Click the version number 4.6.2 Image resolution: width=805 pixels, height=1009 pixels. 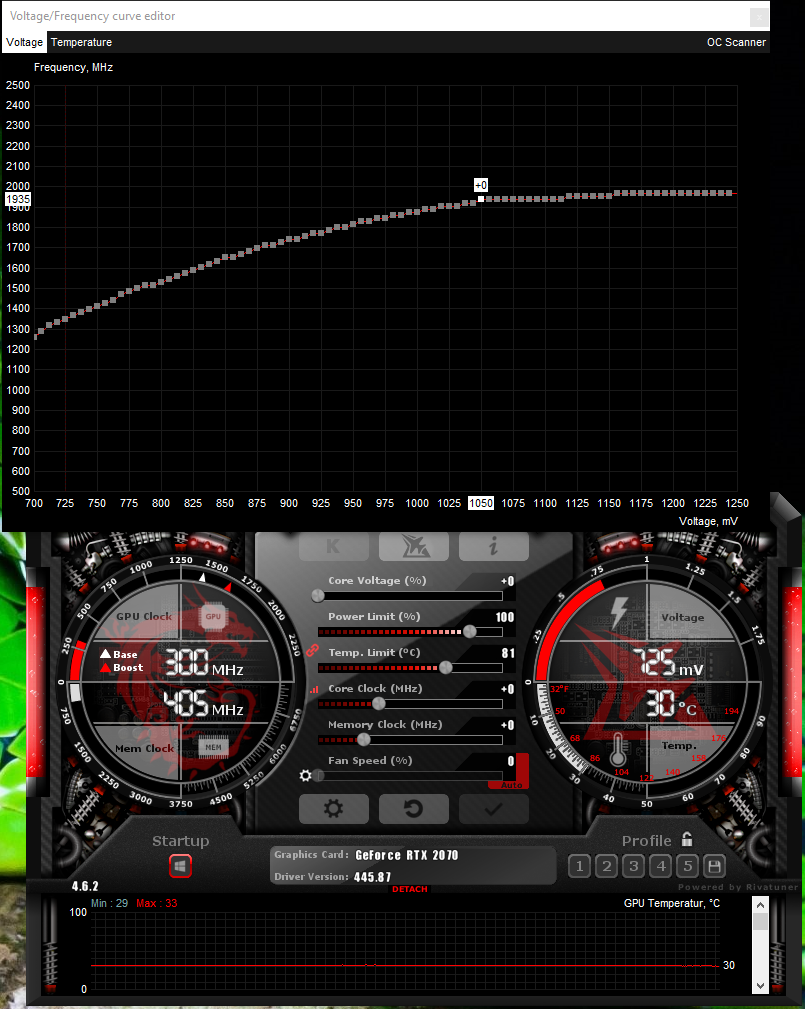85,887
